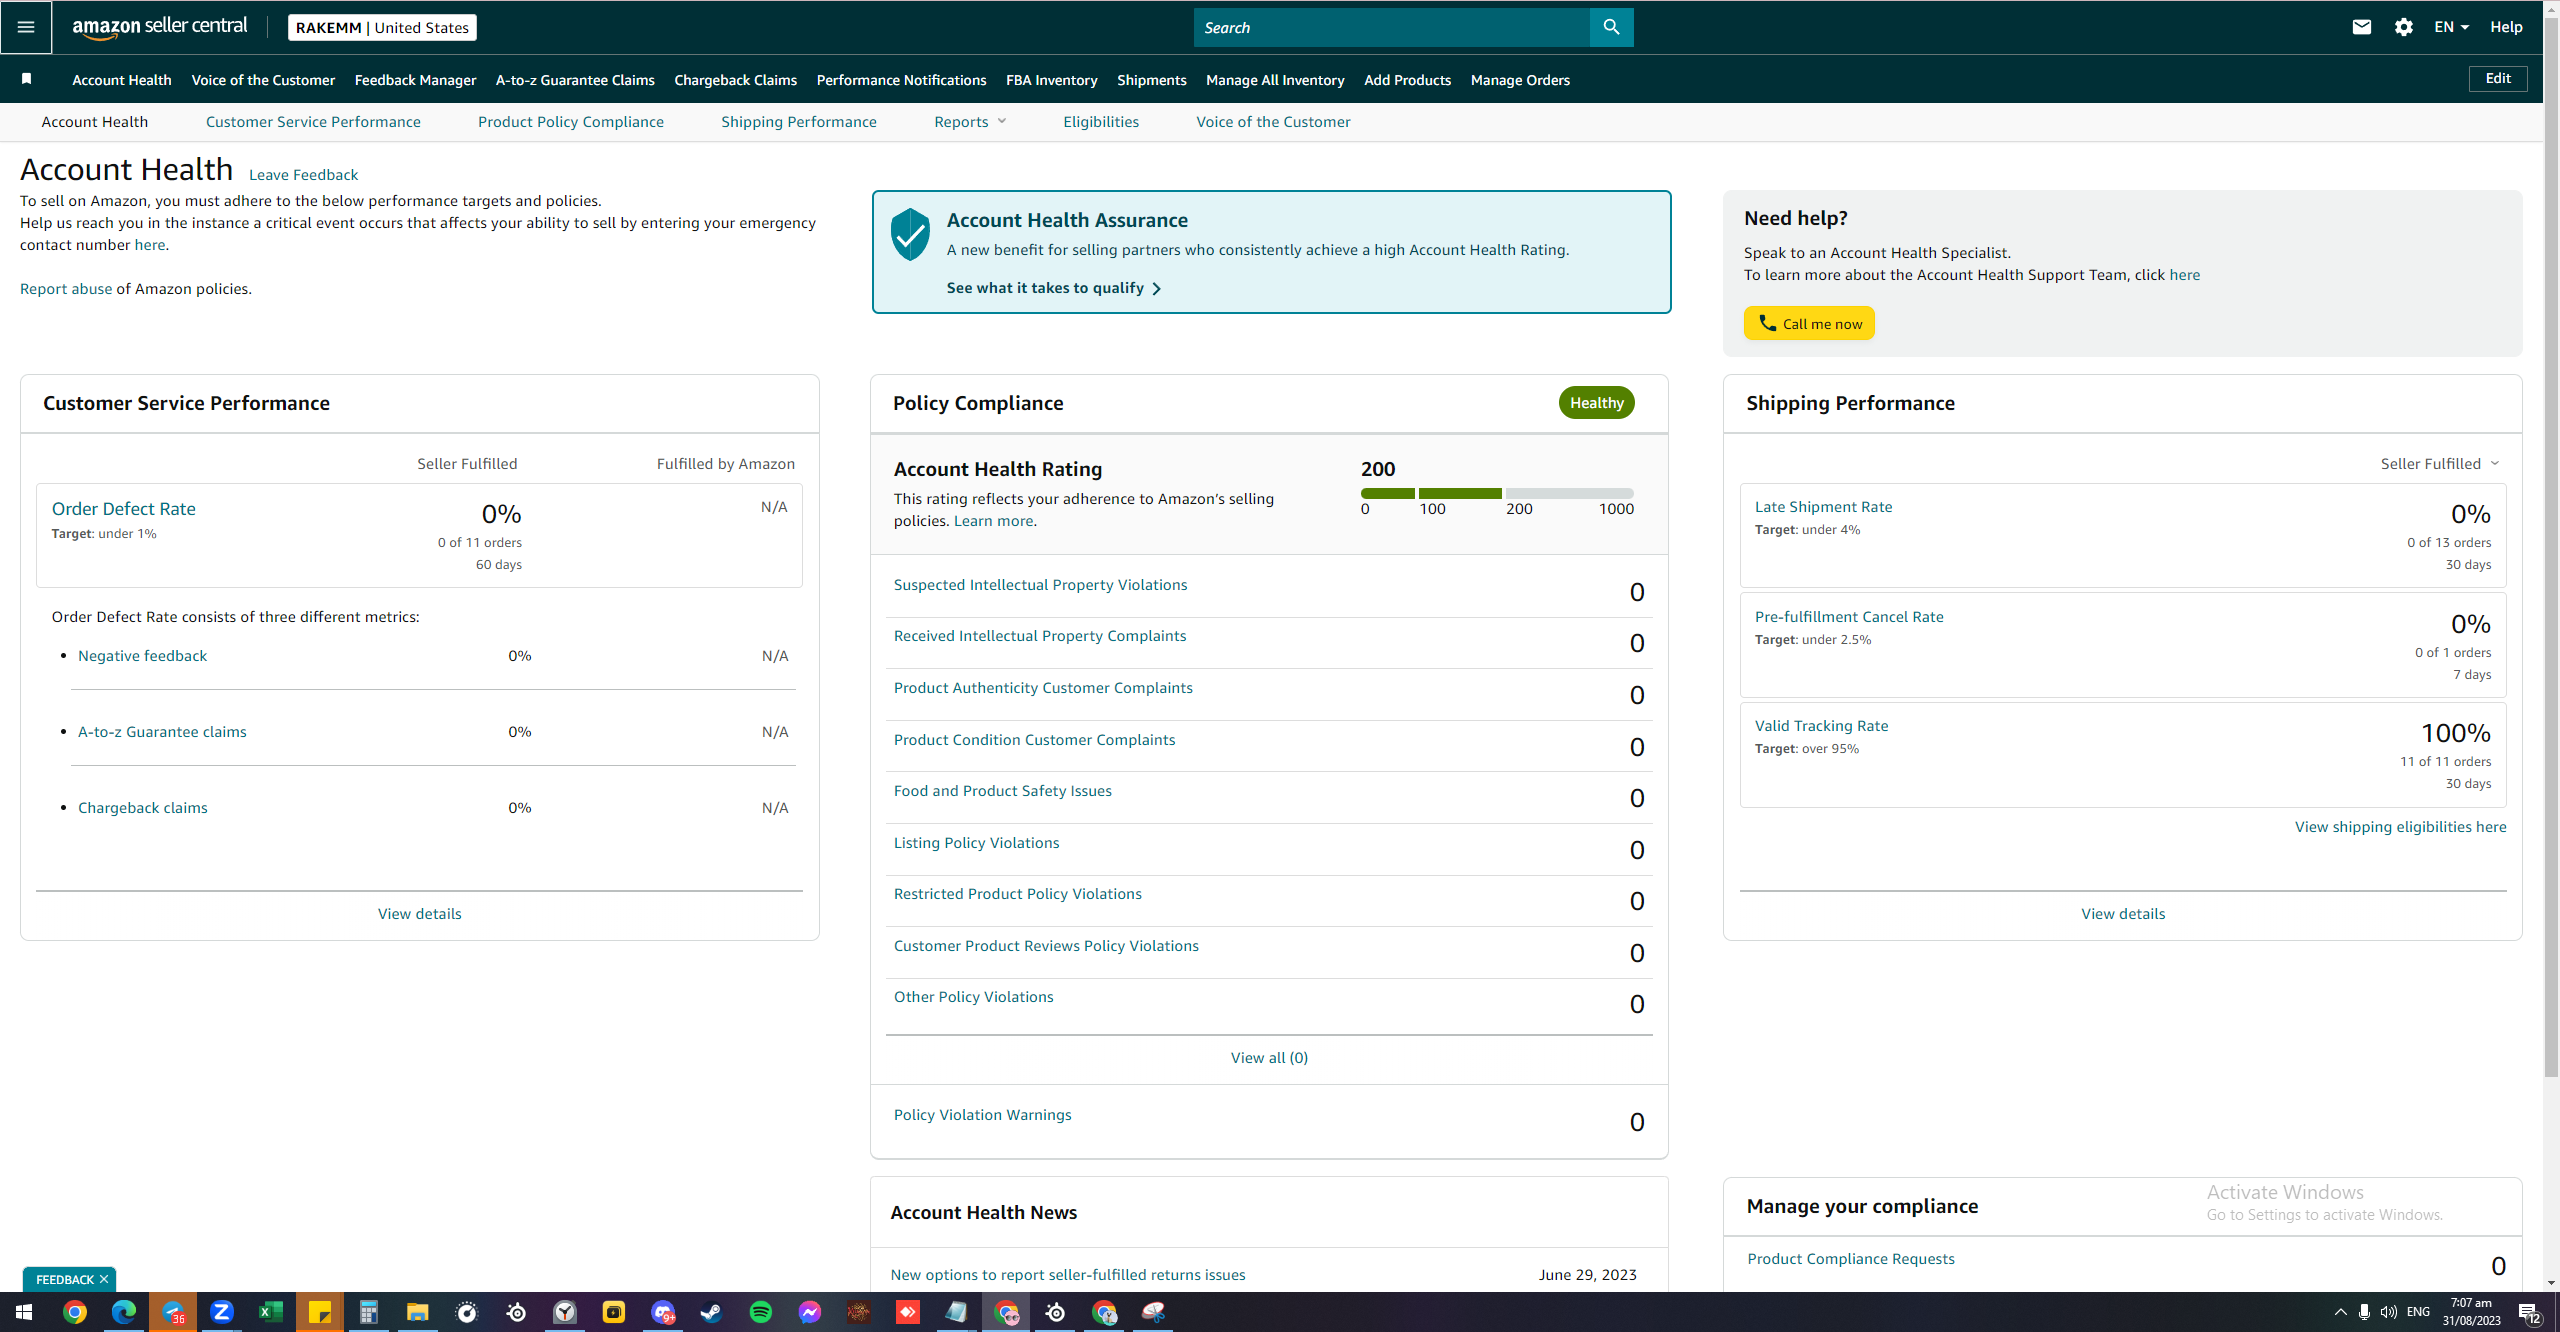Image resolution: width=2560 pixels, height=1332 pixels.
Task: Open the Leave Feedback link
Action: (x=303, y=175)
